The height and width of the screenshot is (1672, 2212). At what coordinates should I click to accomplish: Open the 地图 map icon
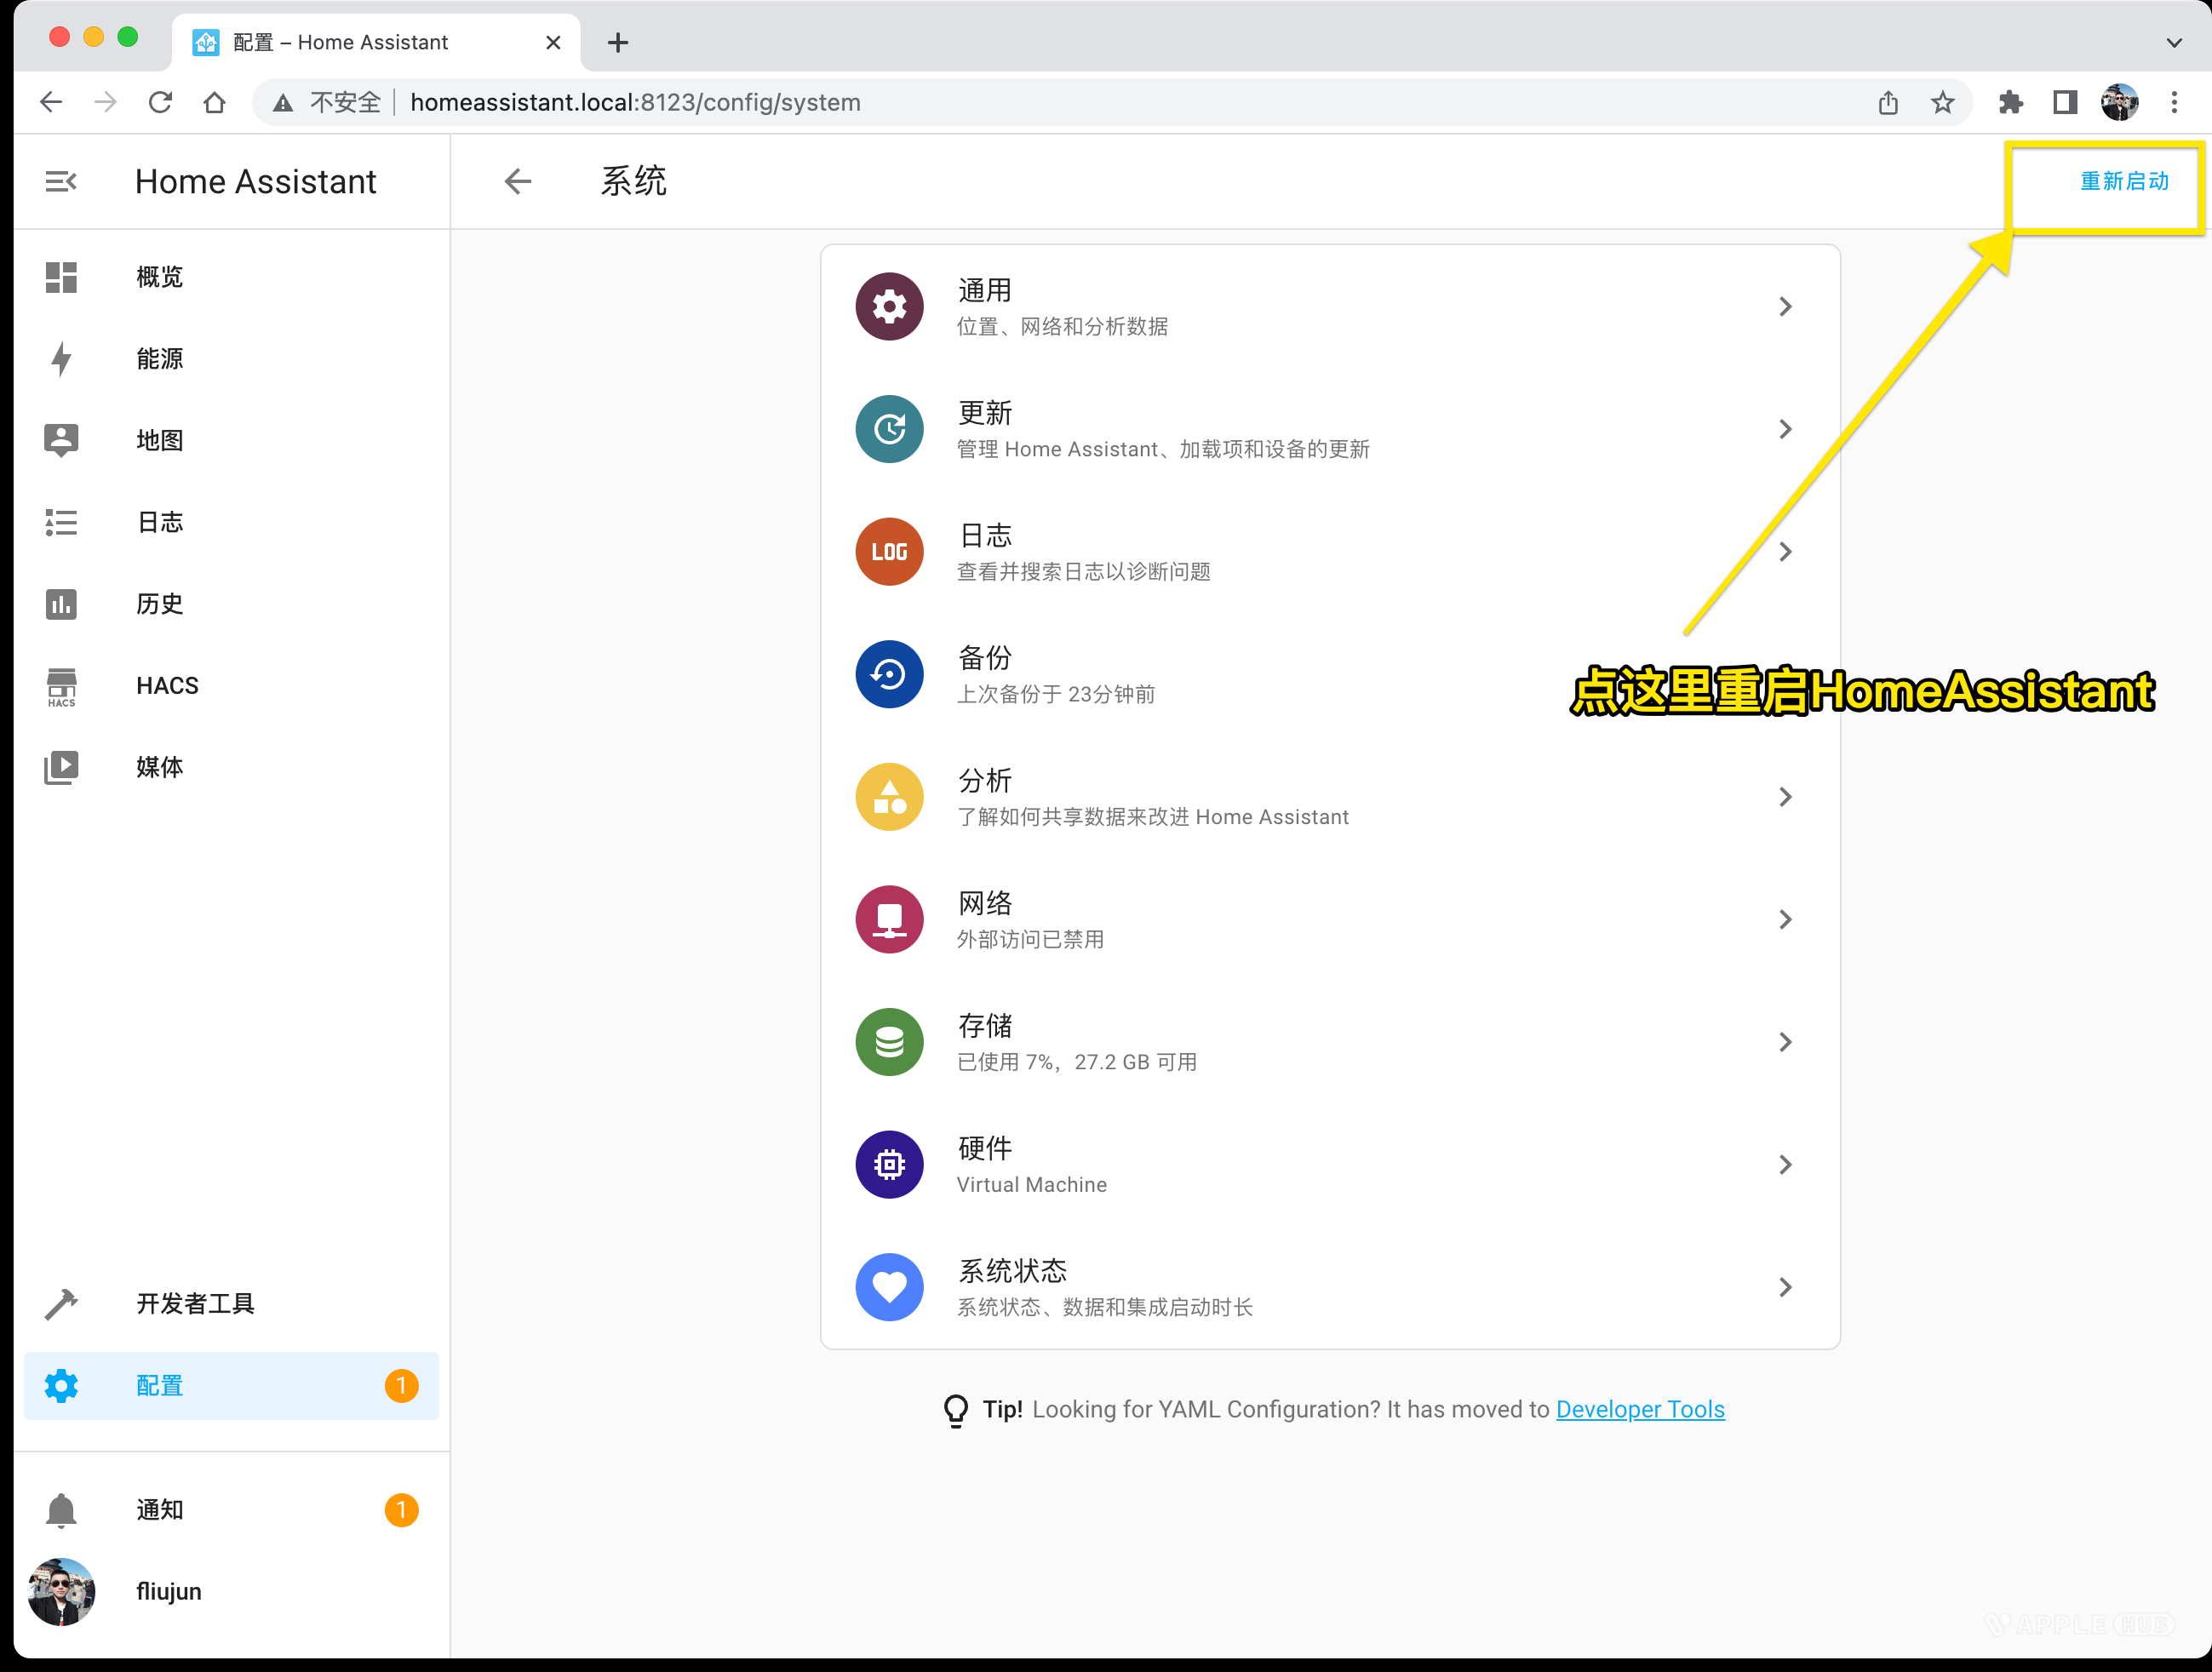click(x=60, y=440)
